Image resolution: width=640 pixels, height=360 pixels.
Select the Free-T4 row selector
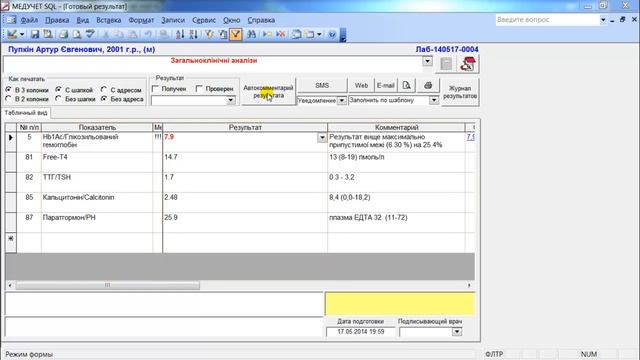(11, 162)
